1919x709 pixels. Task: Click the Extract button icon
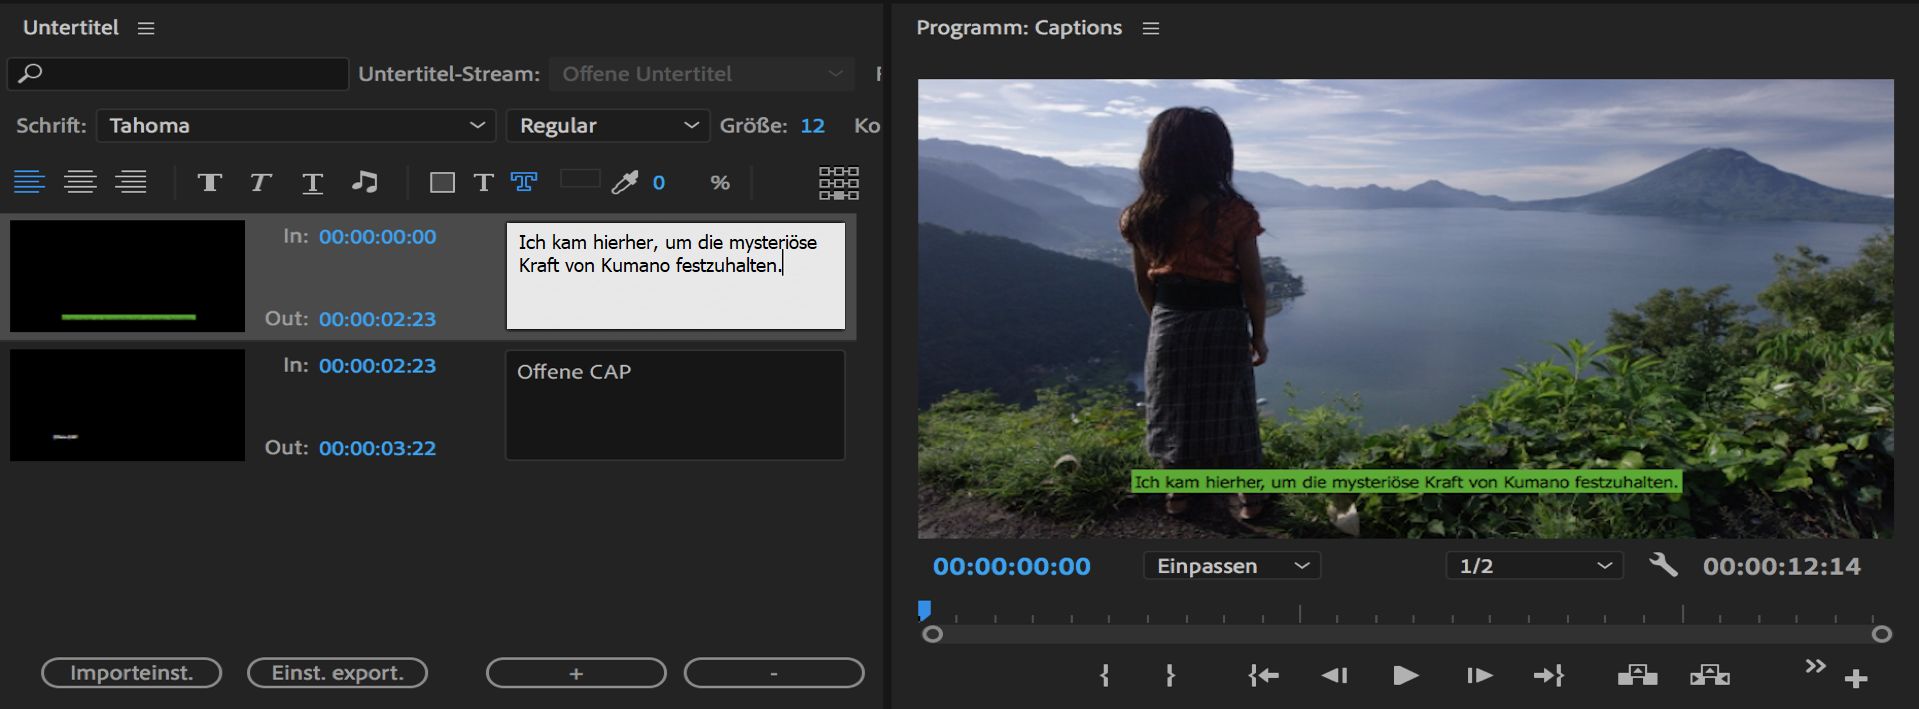(x=1710, y=676)
